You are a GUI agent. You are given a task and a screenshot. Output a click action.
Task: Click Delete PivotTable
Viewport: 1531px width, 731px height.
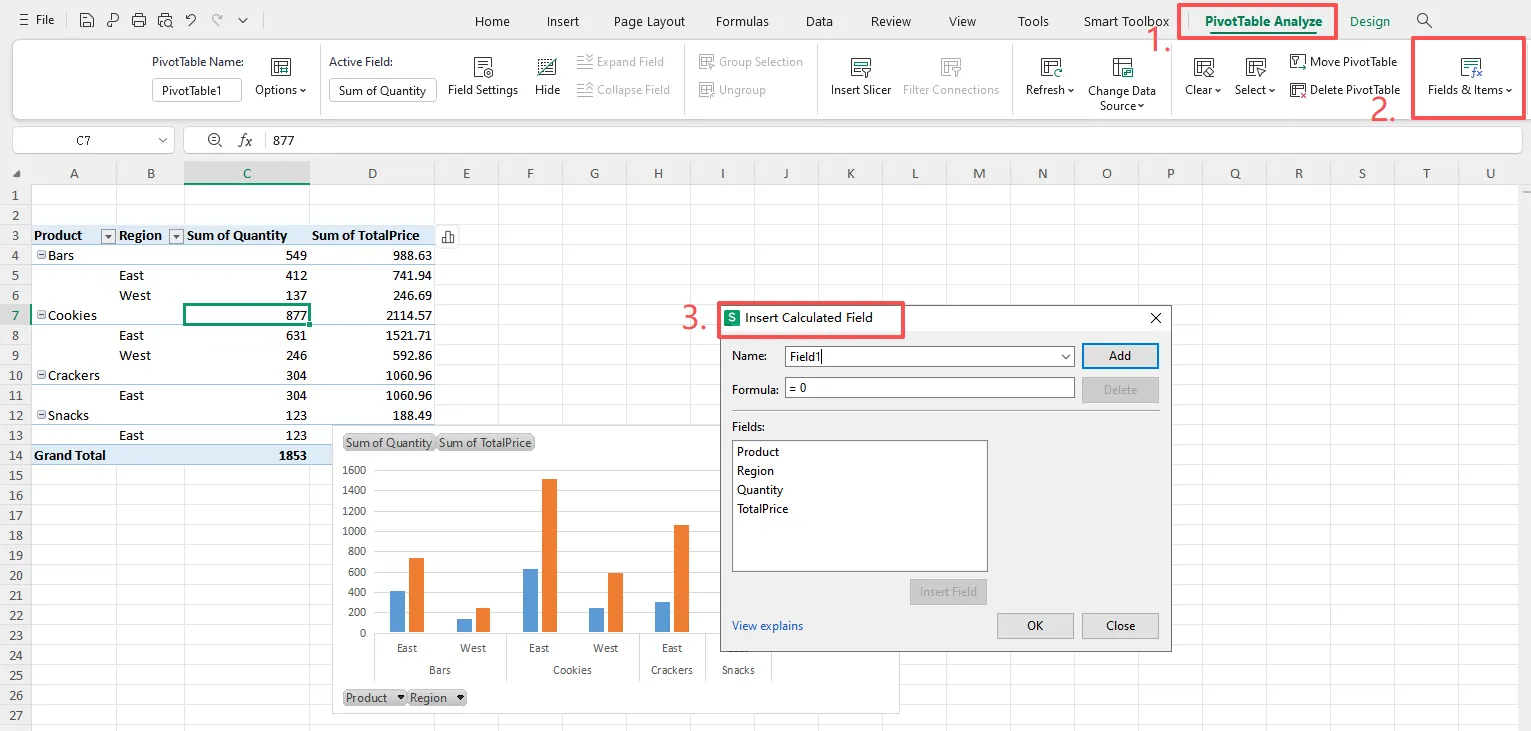coord(1345,89)
